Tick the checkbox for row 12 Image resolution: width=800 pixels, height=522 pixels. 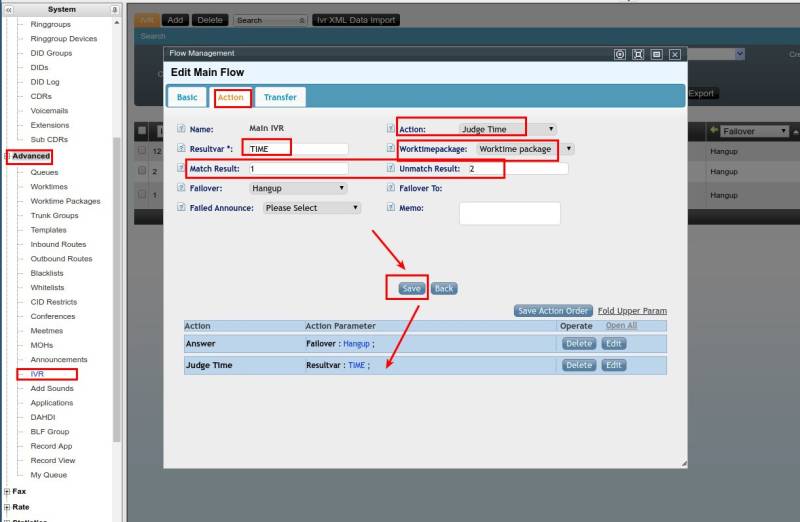tap(142, 151)
